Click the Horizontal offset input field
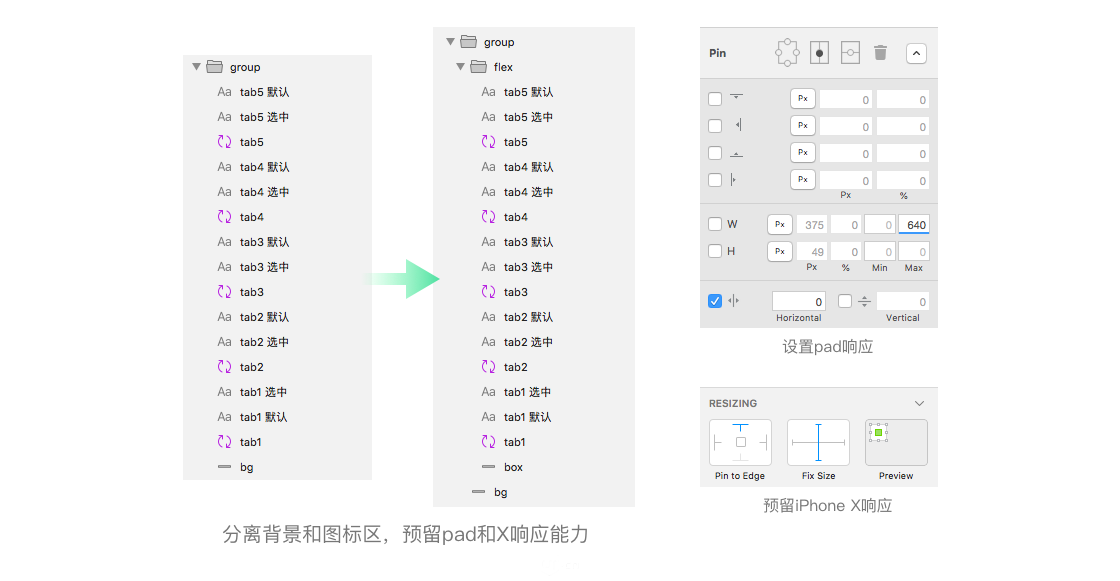This screenshot has height=581, width=1120. click(x=799, y=302)
